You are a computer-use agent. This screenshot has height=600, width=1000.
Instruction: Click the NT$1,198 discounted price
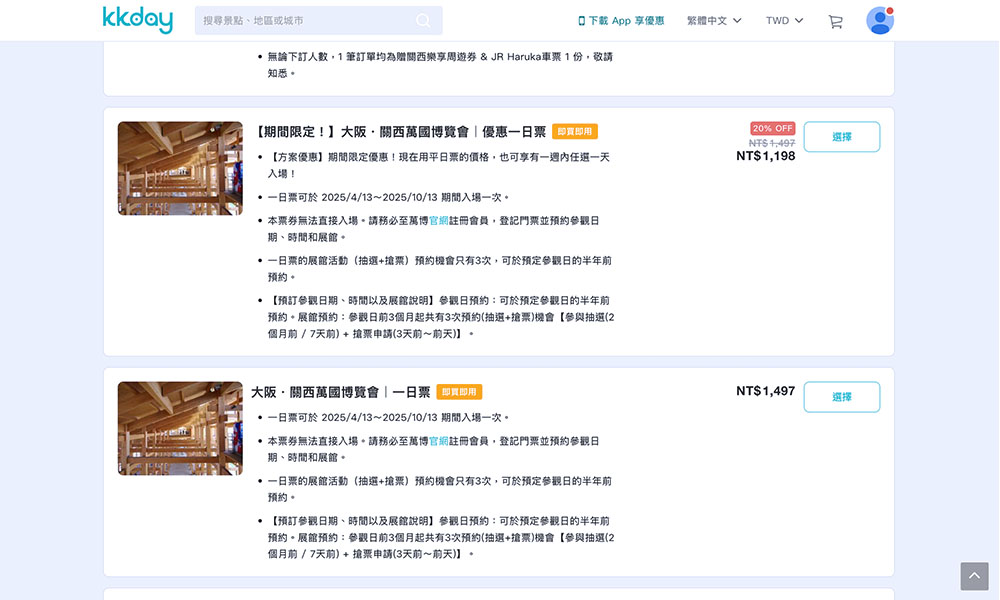765,156
